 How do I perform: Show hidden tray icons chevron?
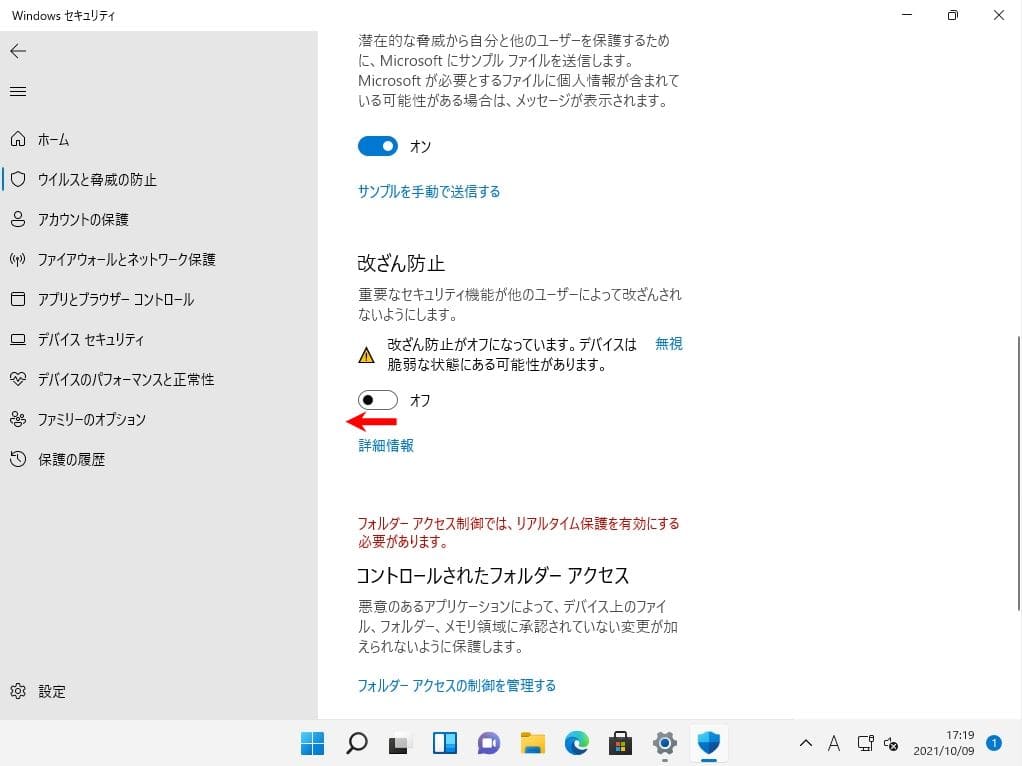click(806, 743)
